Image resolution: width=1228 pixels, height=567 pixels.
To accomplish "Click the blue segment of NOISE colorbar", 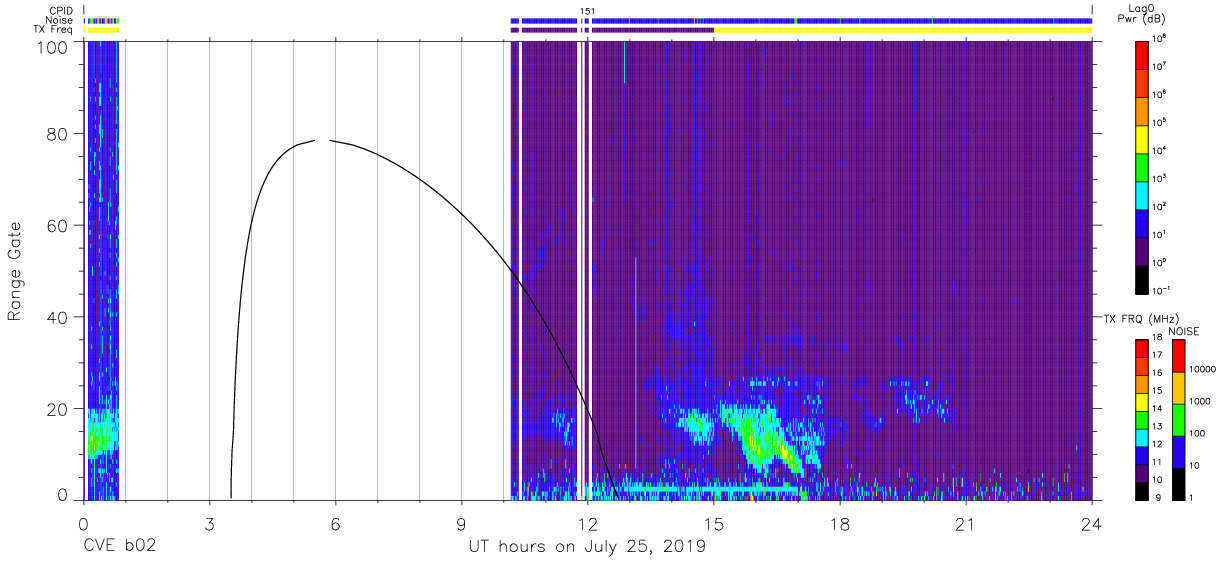I will (x=1177, y=452).
